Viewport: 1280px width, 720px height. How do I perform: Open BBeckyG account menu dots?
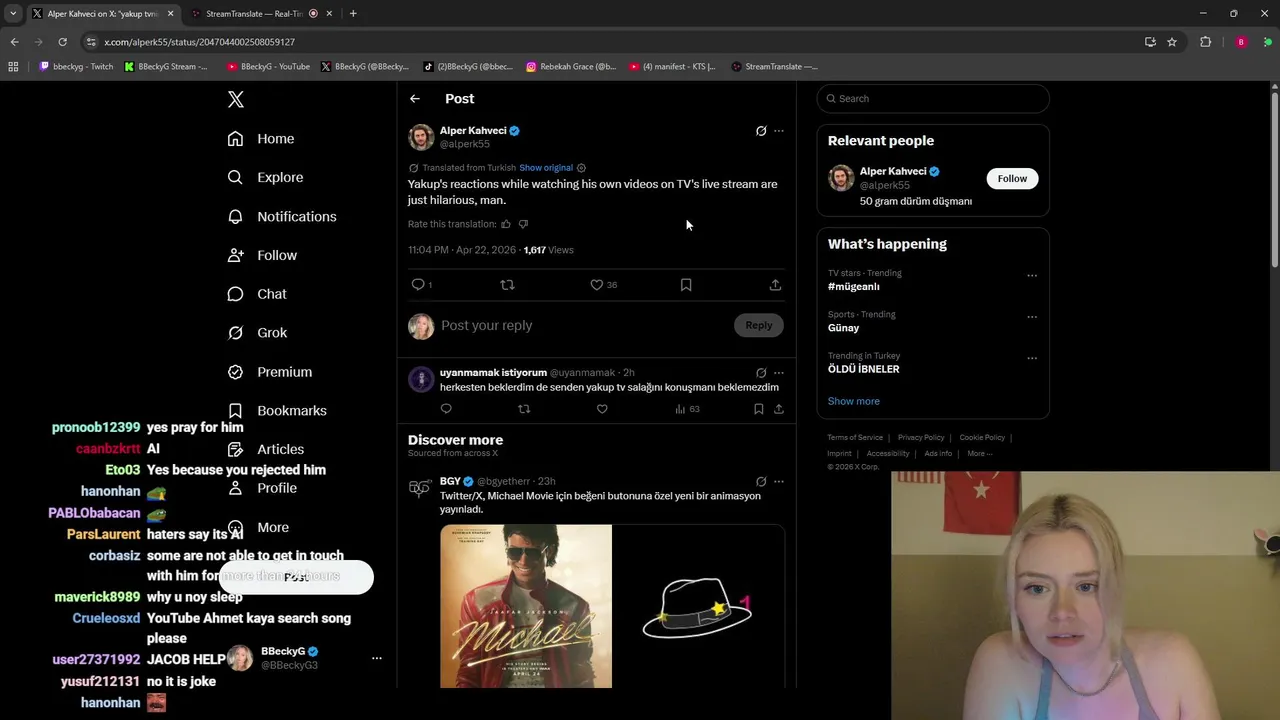point(377,658)
